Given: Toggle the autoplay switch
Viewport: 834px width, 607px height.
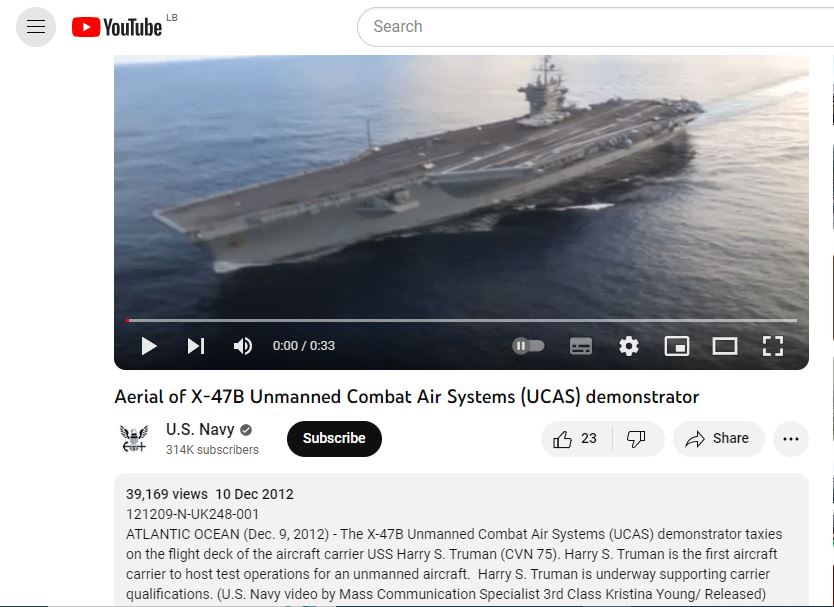Looking at the screenshot, I should coord(528,346).
